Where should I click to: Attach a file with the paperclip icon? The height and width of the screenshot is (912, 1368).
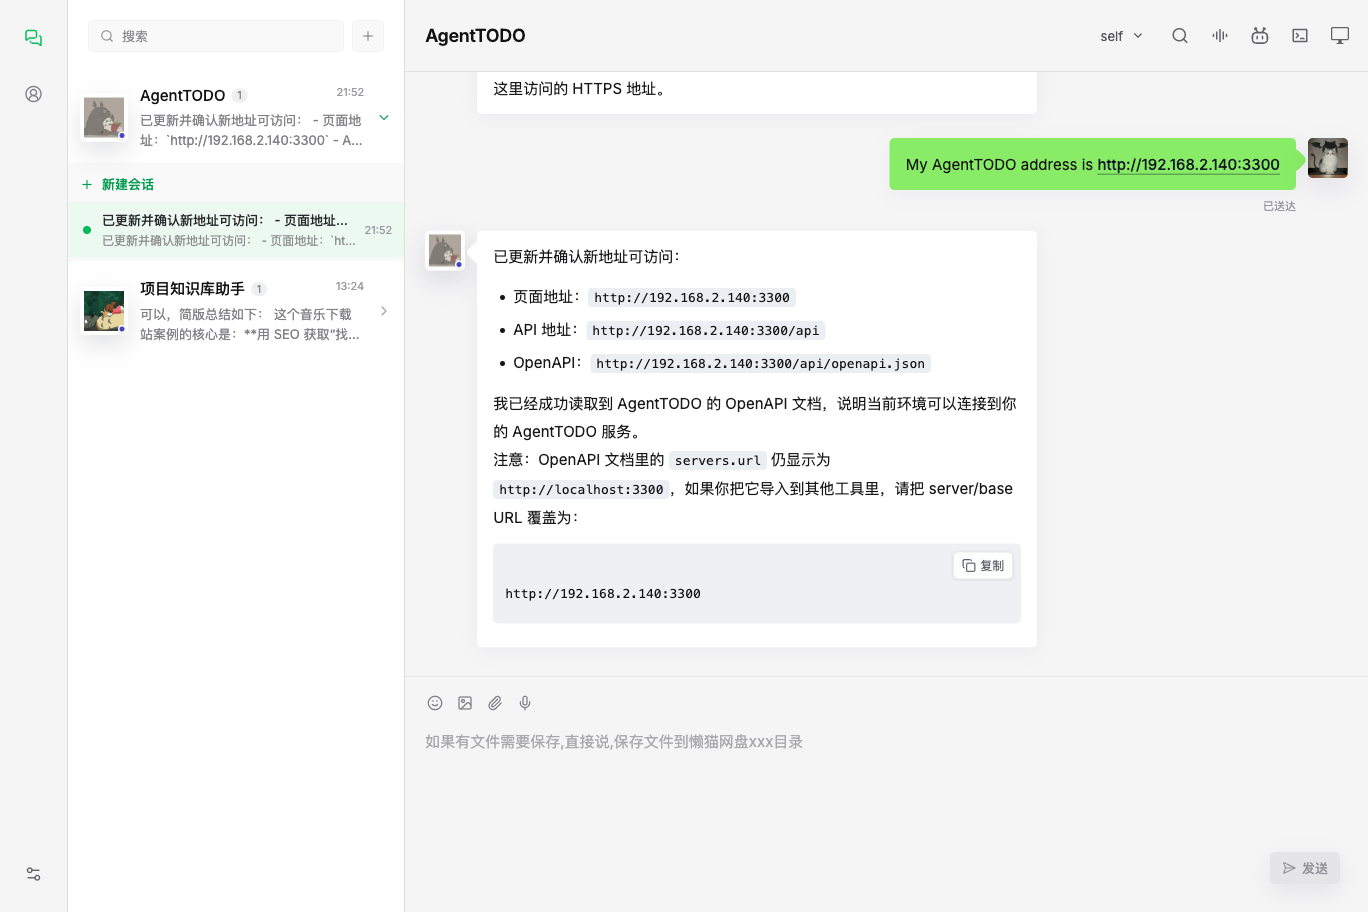point(495,703)
